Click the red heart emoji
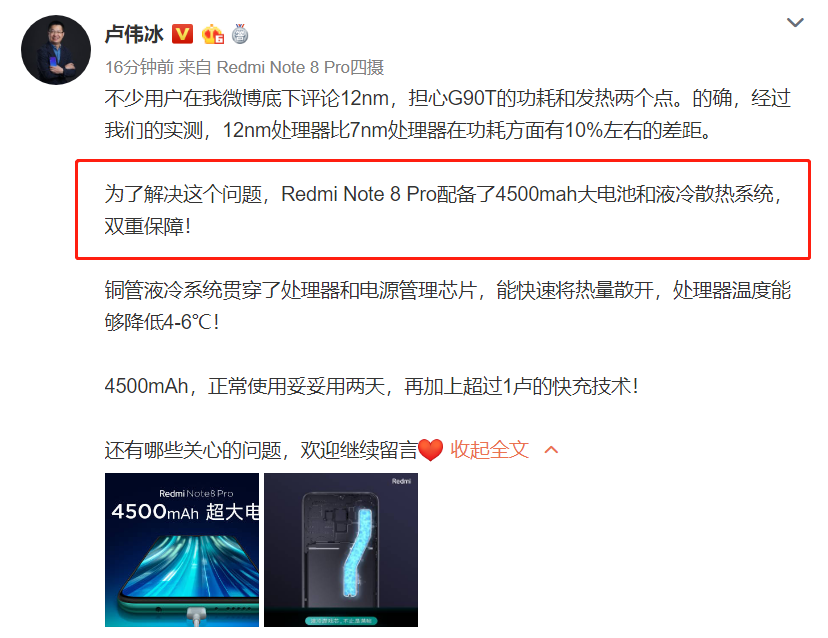The height and width of the screenshot is (638, 828). (x=430, y=450)
